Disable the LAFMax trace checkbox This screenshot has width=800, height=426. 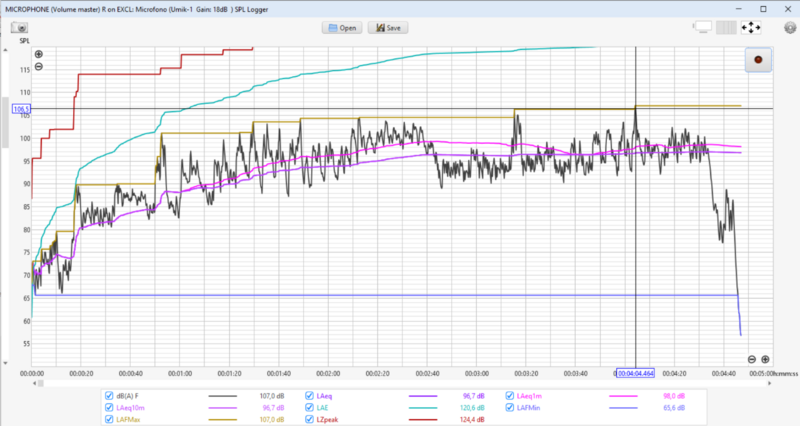click(x=108, y=420)
